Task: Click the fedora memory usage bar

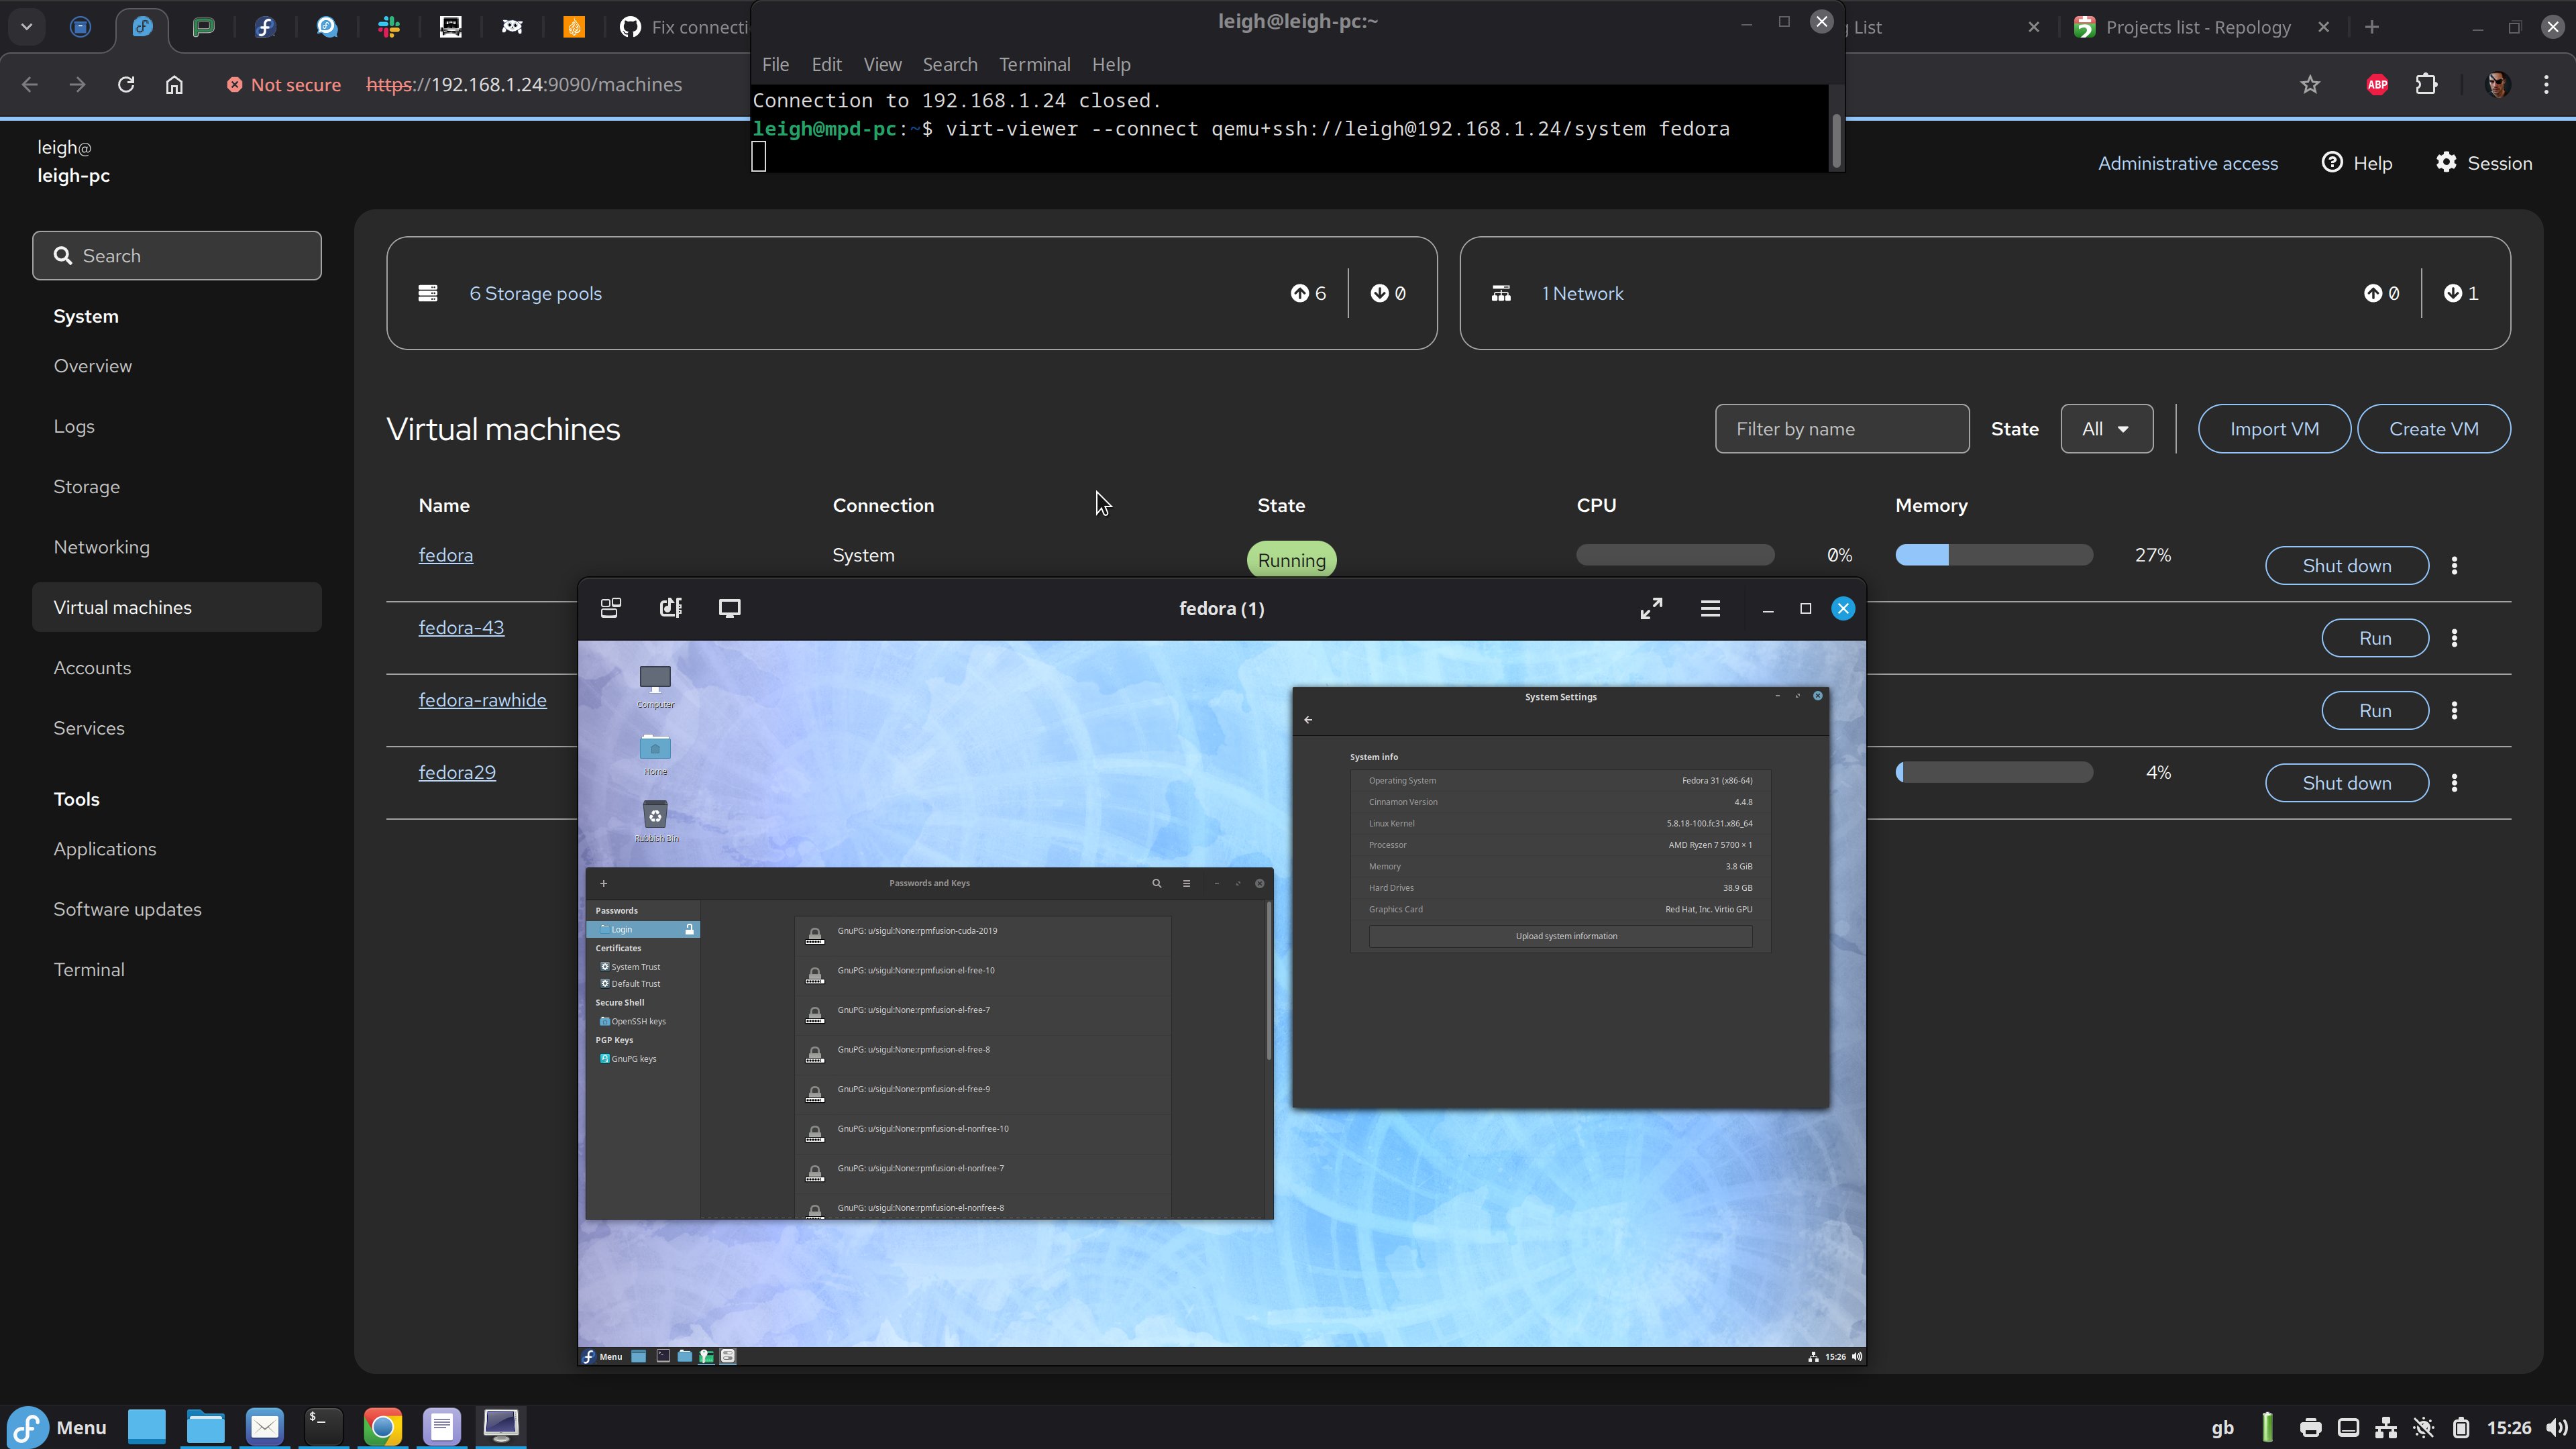Action: tap(1993, 555)
